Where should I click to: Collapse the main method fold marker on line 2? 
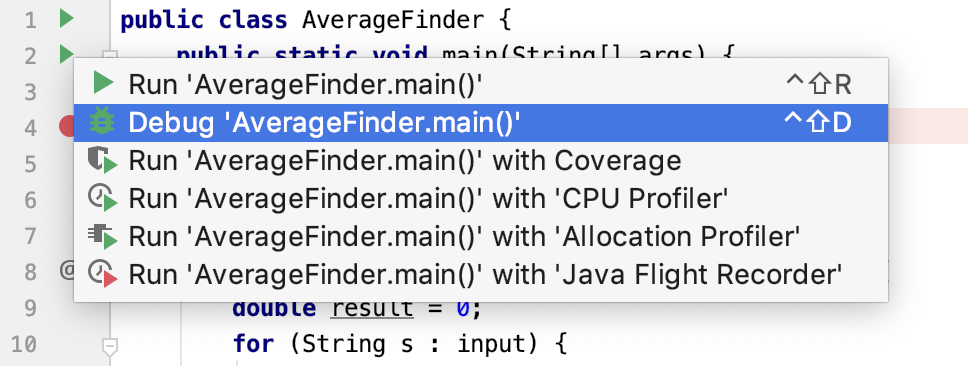(x=110, y=55)
